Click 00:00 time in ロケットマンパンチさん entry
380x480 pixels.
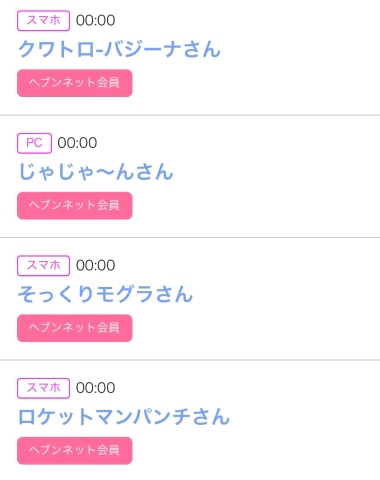pyautogui.click(x=96, y=388)
